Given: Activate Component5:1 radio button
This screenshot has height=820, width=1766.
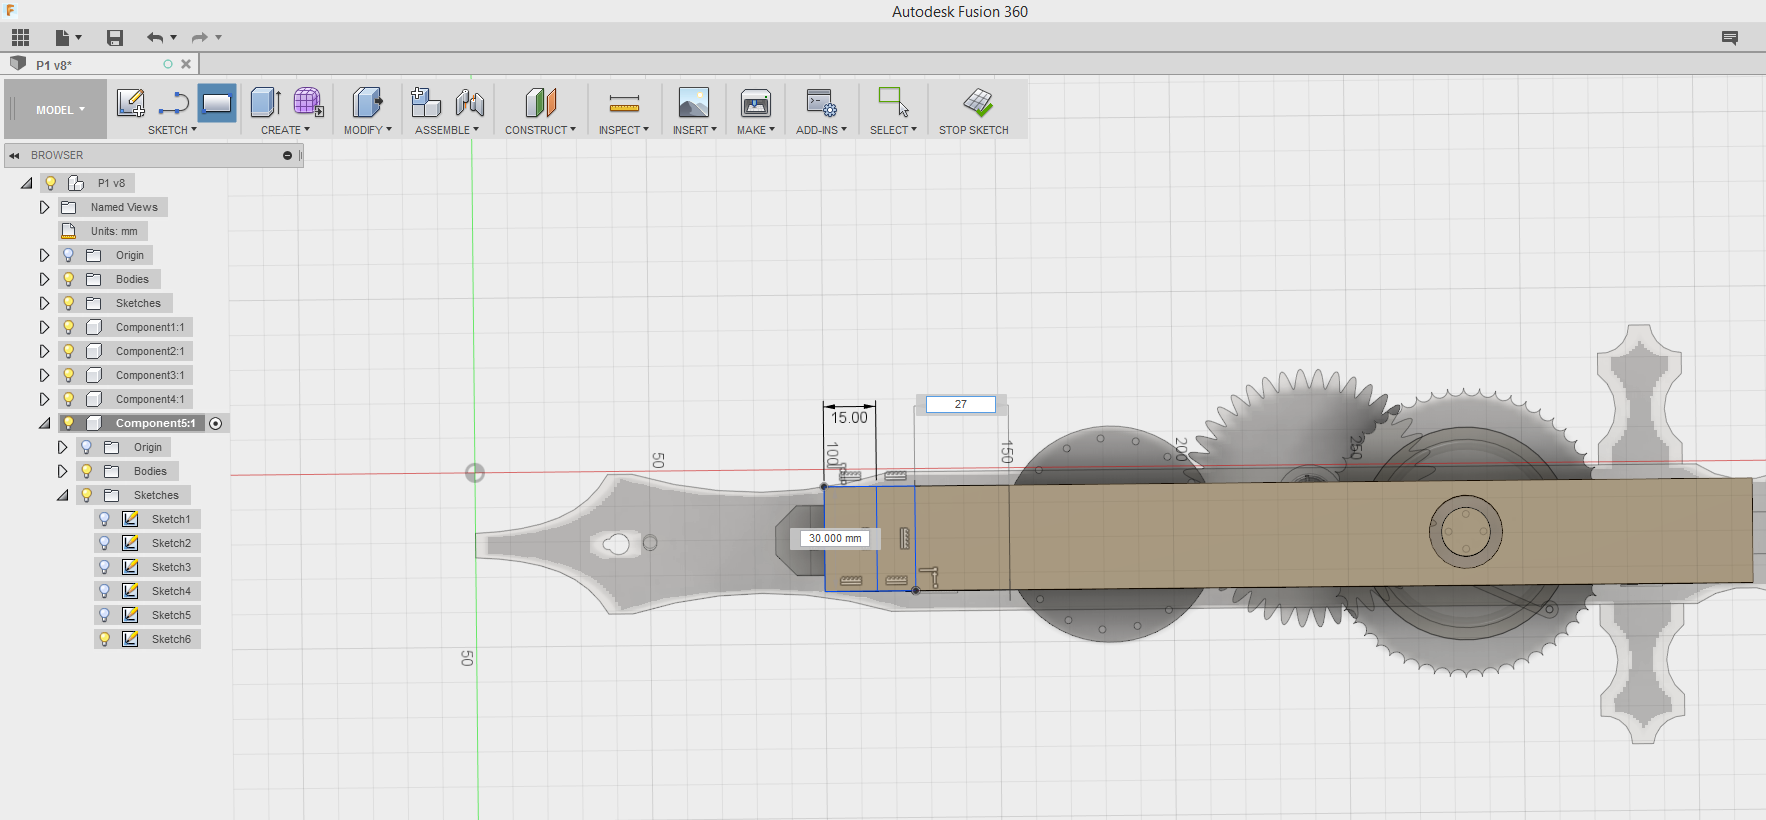Looking at the screenshot, I should pos(215,424).
